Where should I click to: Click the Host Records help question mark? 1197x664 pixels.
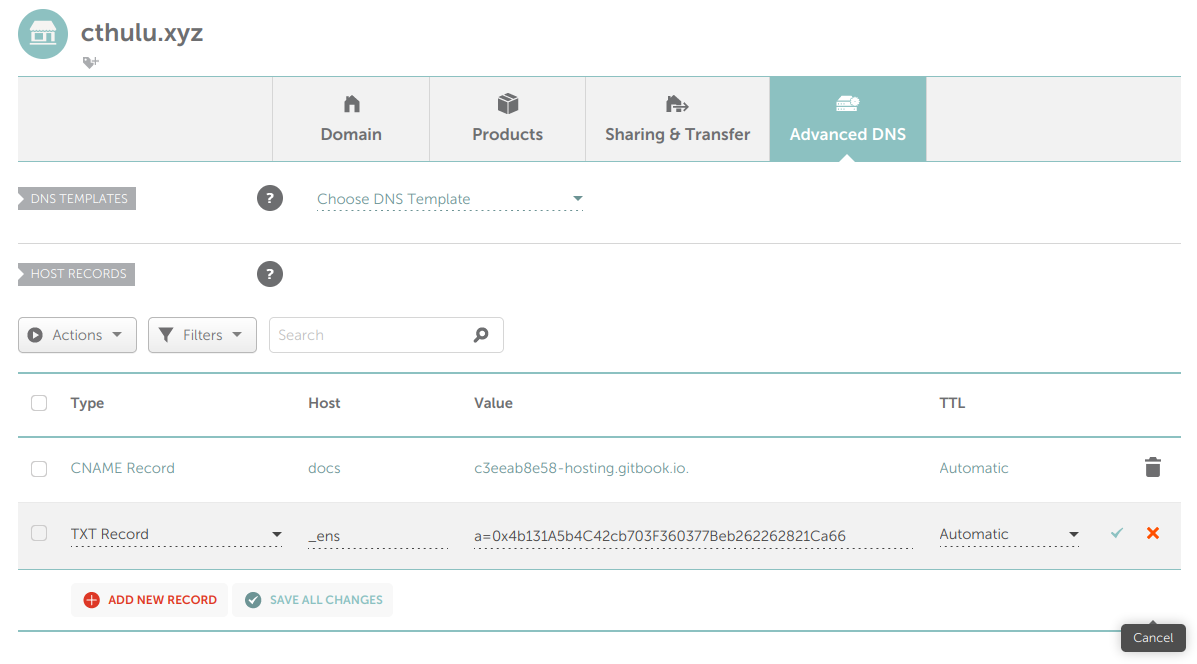(270, 274)
